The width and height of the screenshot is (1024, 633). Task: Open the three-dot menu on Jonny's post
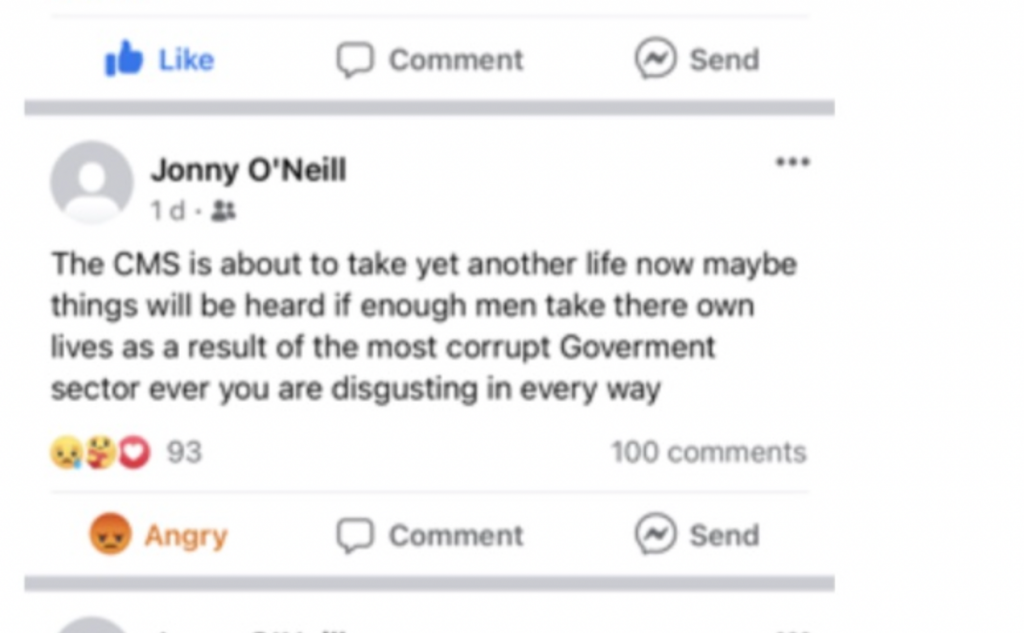pos(792,162)
